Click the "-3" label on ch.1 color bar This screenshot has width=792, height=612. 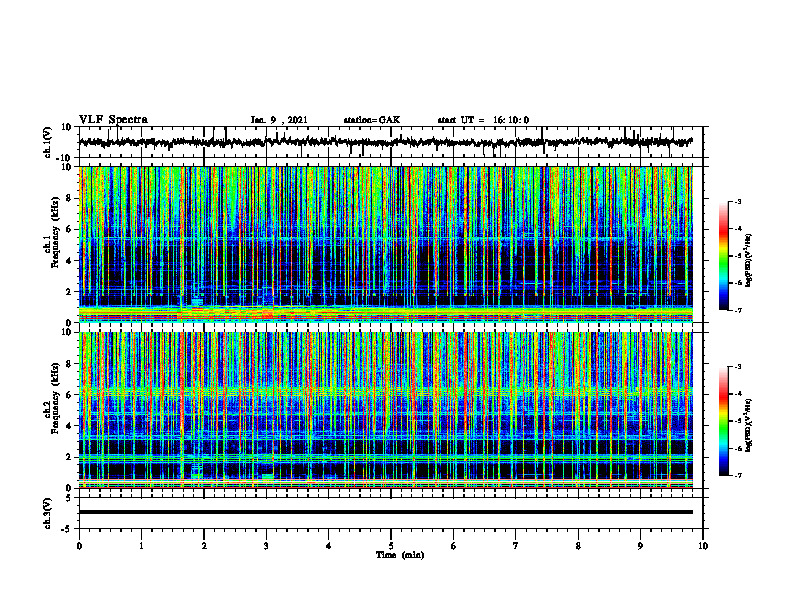737,201
